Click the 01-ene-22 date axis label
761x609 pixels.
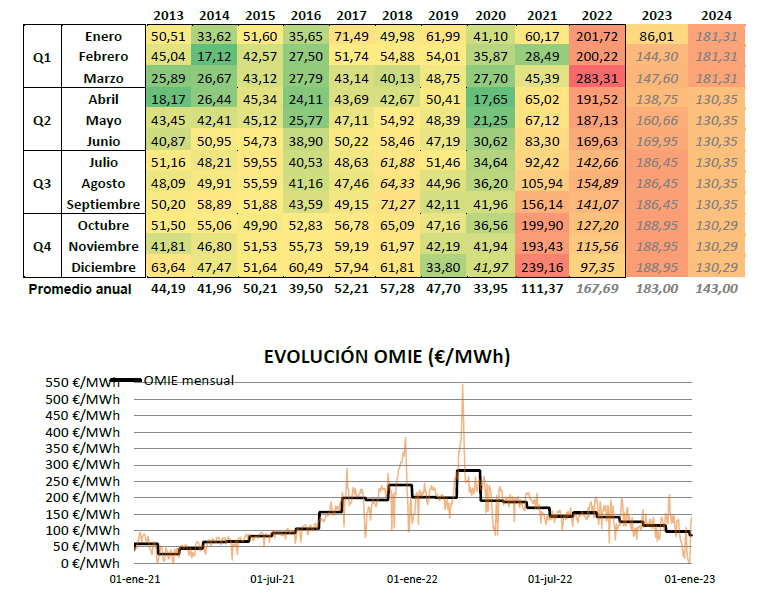pyautogui.click(x=412, y=579)
